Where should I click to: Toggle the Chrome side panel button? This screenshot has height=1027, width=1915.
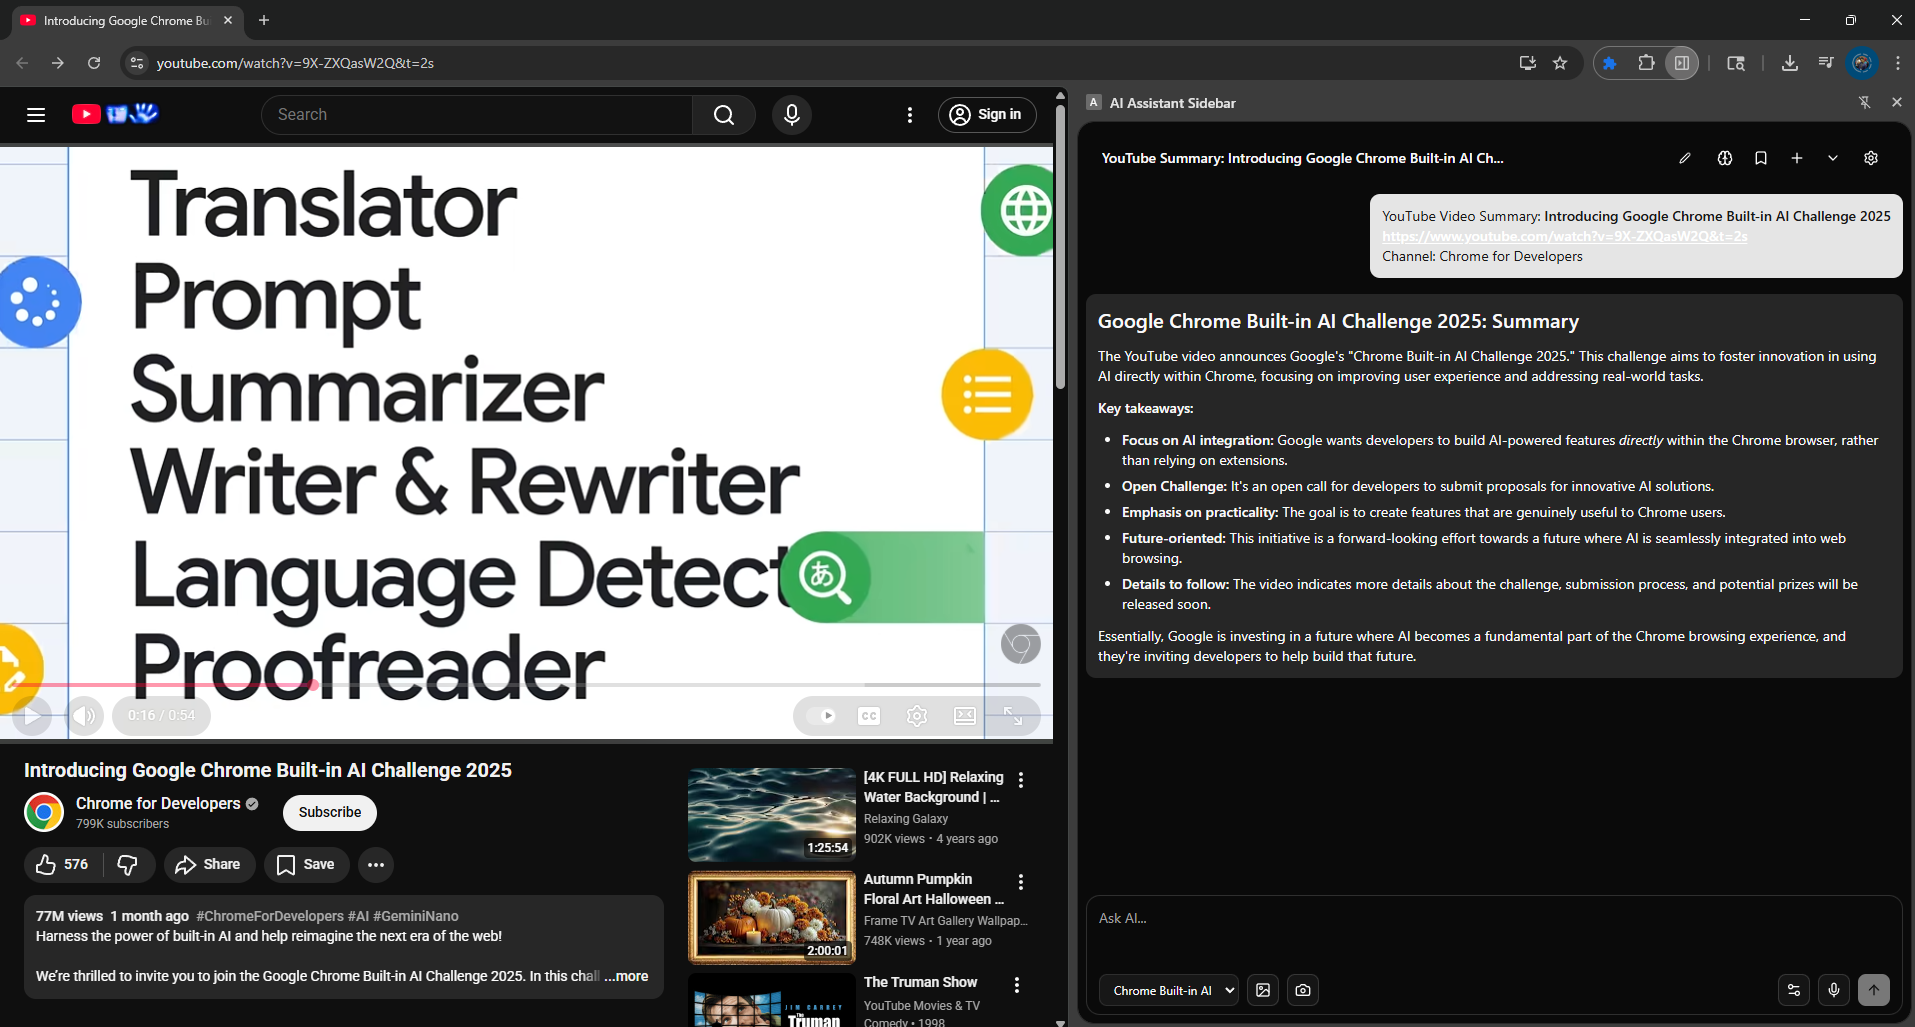(x=1682, y=63)
